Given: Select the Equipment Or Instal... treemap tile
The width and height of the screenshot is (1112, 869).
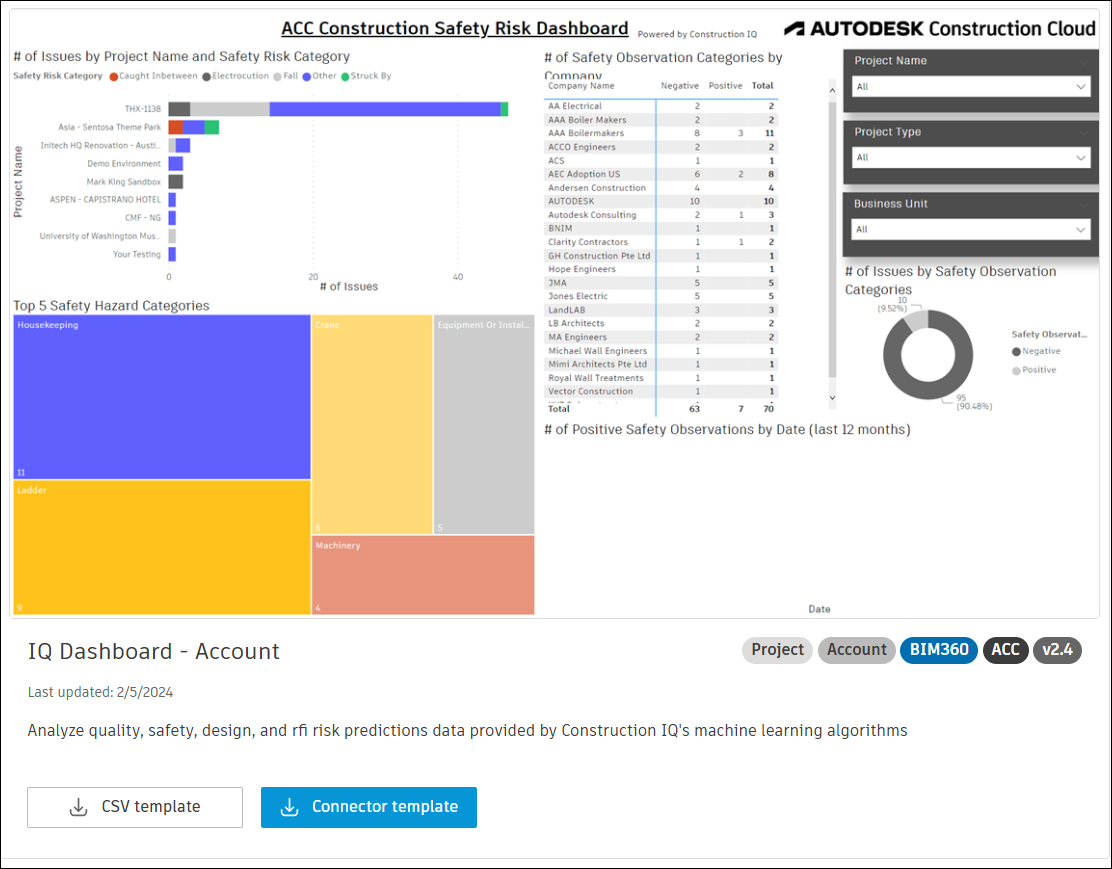Looking at the screenshot, I should (484, 424).
